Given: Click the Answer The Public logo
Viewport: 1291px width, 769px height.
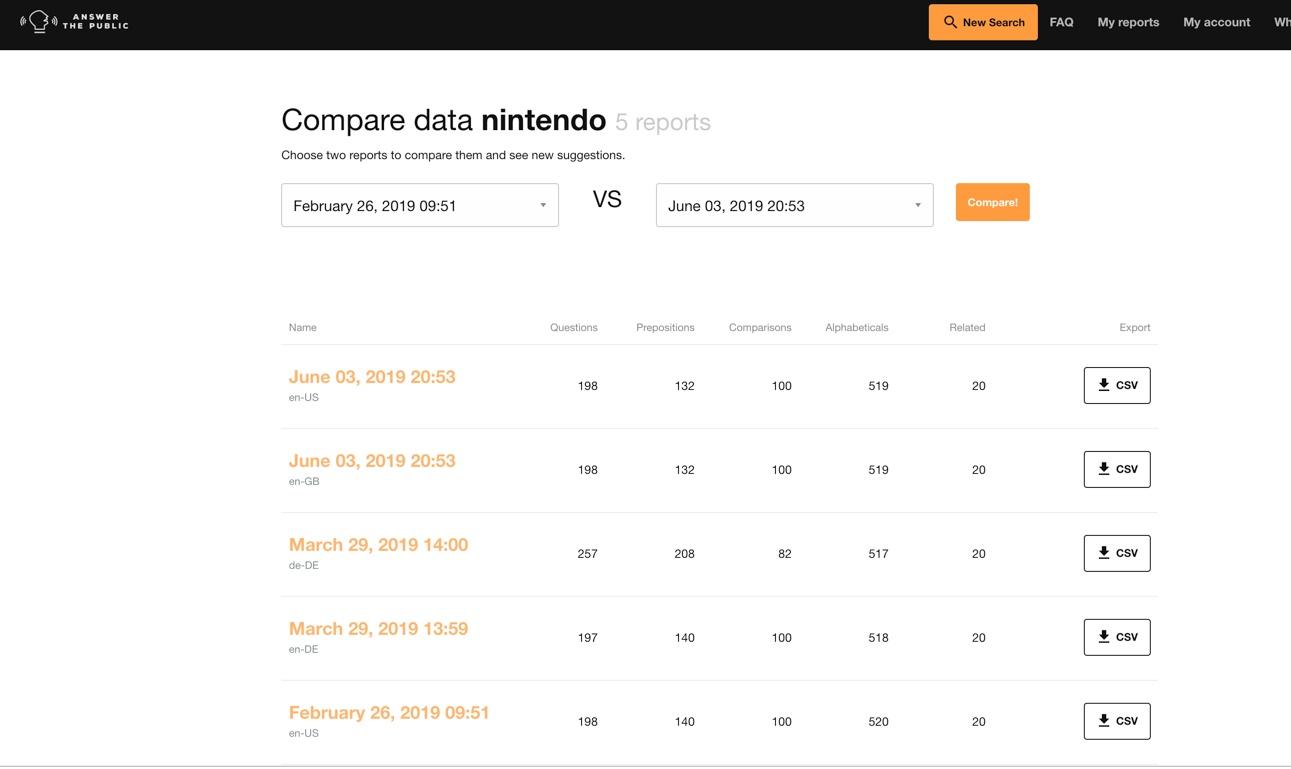Looking at the screenshot, I should tap(74, 22).
